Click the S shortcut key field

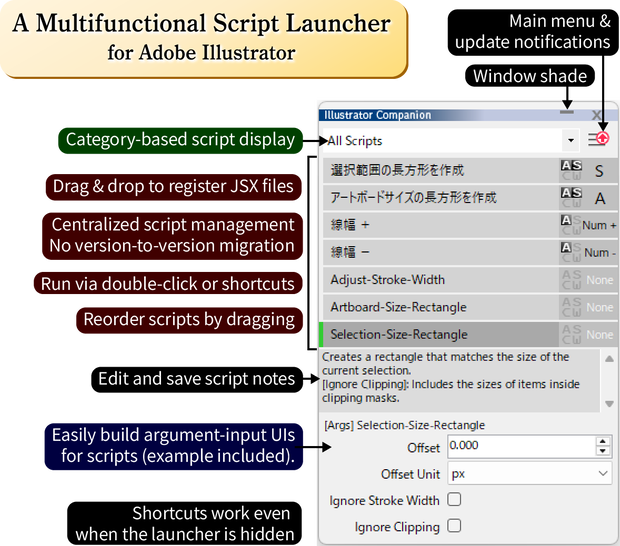click(x=599, y=171)
